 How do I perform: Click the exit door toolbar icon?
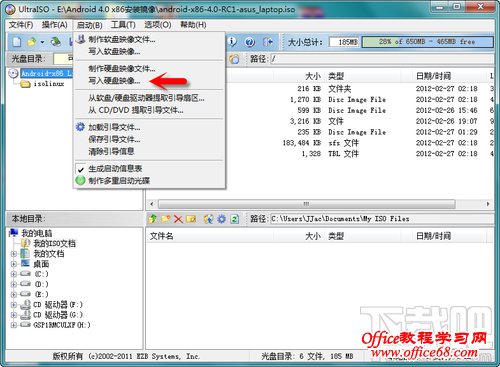tap(268, 42)
